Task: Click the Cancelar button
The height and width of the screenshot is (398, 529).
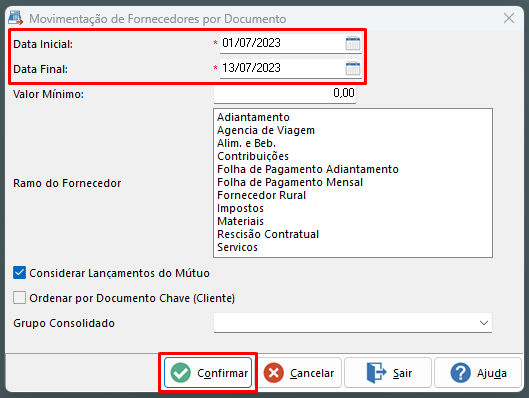Action: click(x=299, y=373)
